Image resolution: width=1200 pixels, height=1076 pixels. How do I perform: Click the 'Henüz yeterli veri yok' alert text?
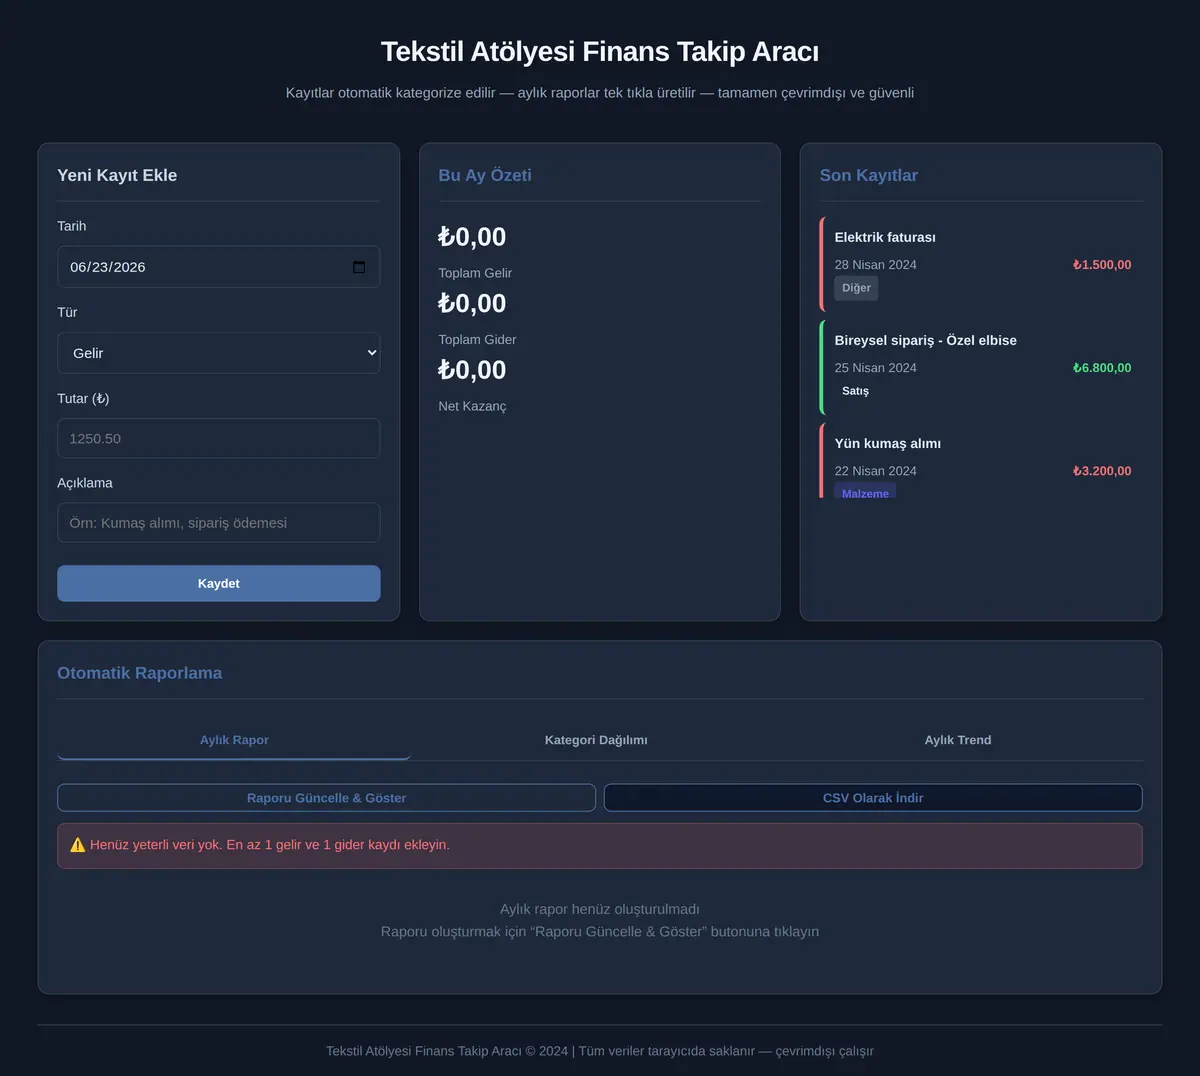(270, 845)
